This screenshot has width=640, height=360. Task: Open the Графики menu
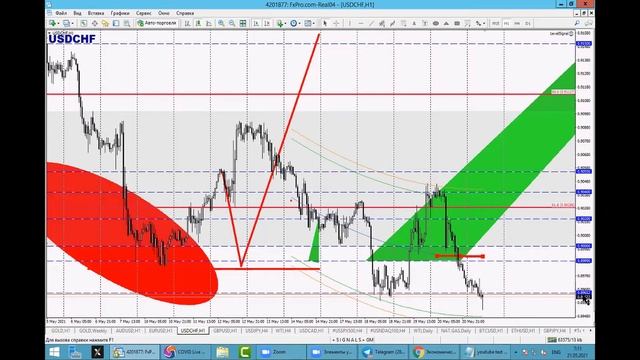click(x=120, y=13)
